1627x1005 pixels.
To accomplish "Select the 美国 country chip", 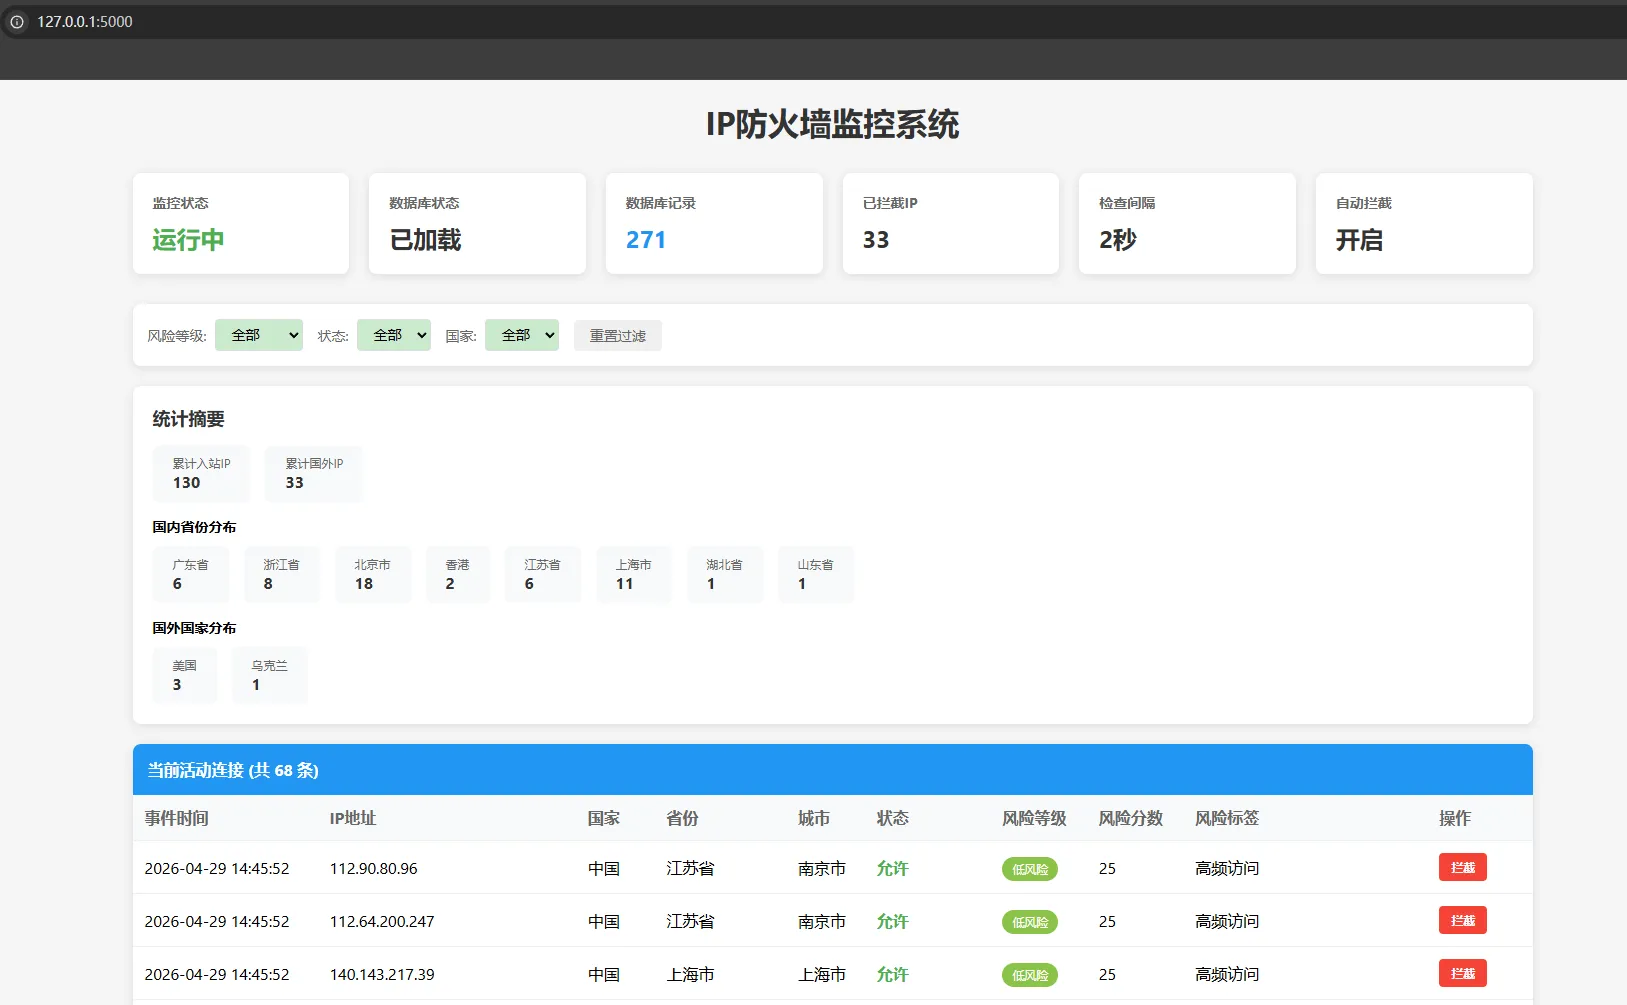I will 184,675.
